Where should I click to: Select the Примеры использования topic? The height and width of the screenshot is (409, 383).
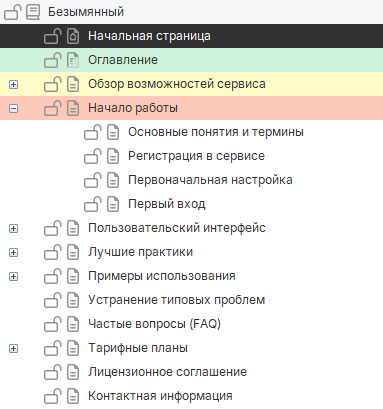(x=162, y=276)
